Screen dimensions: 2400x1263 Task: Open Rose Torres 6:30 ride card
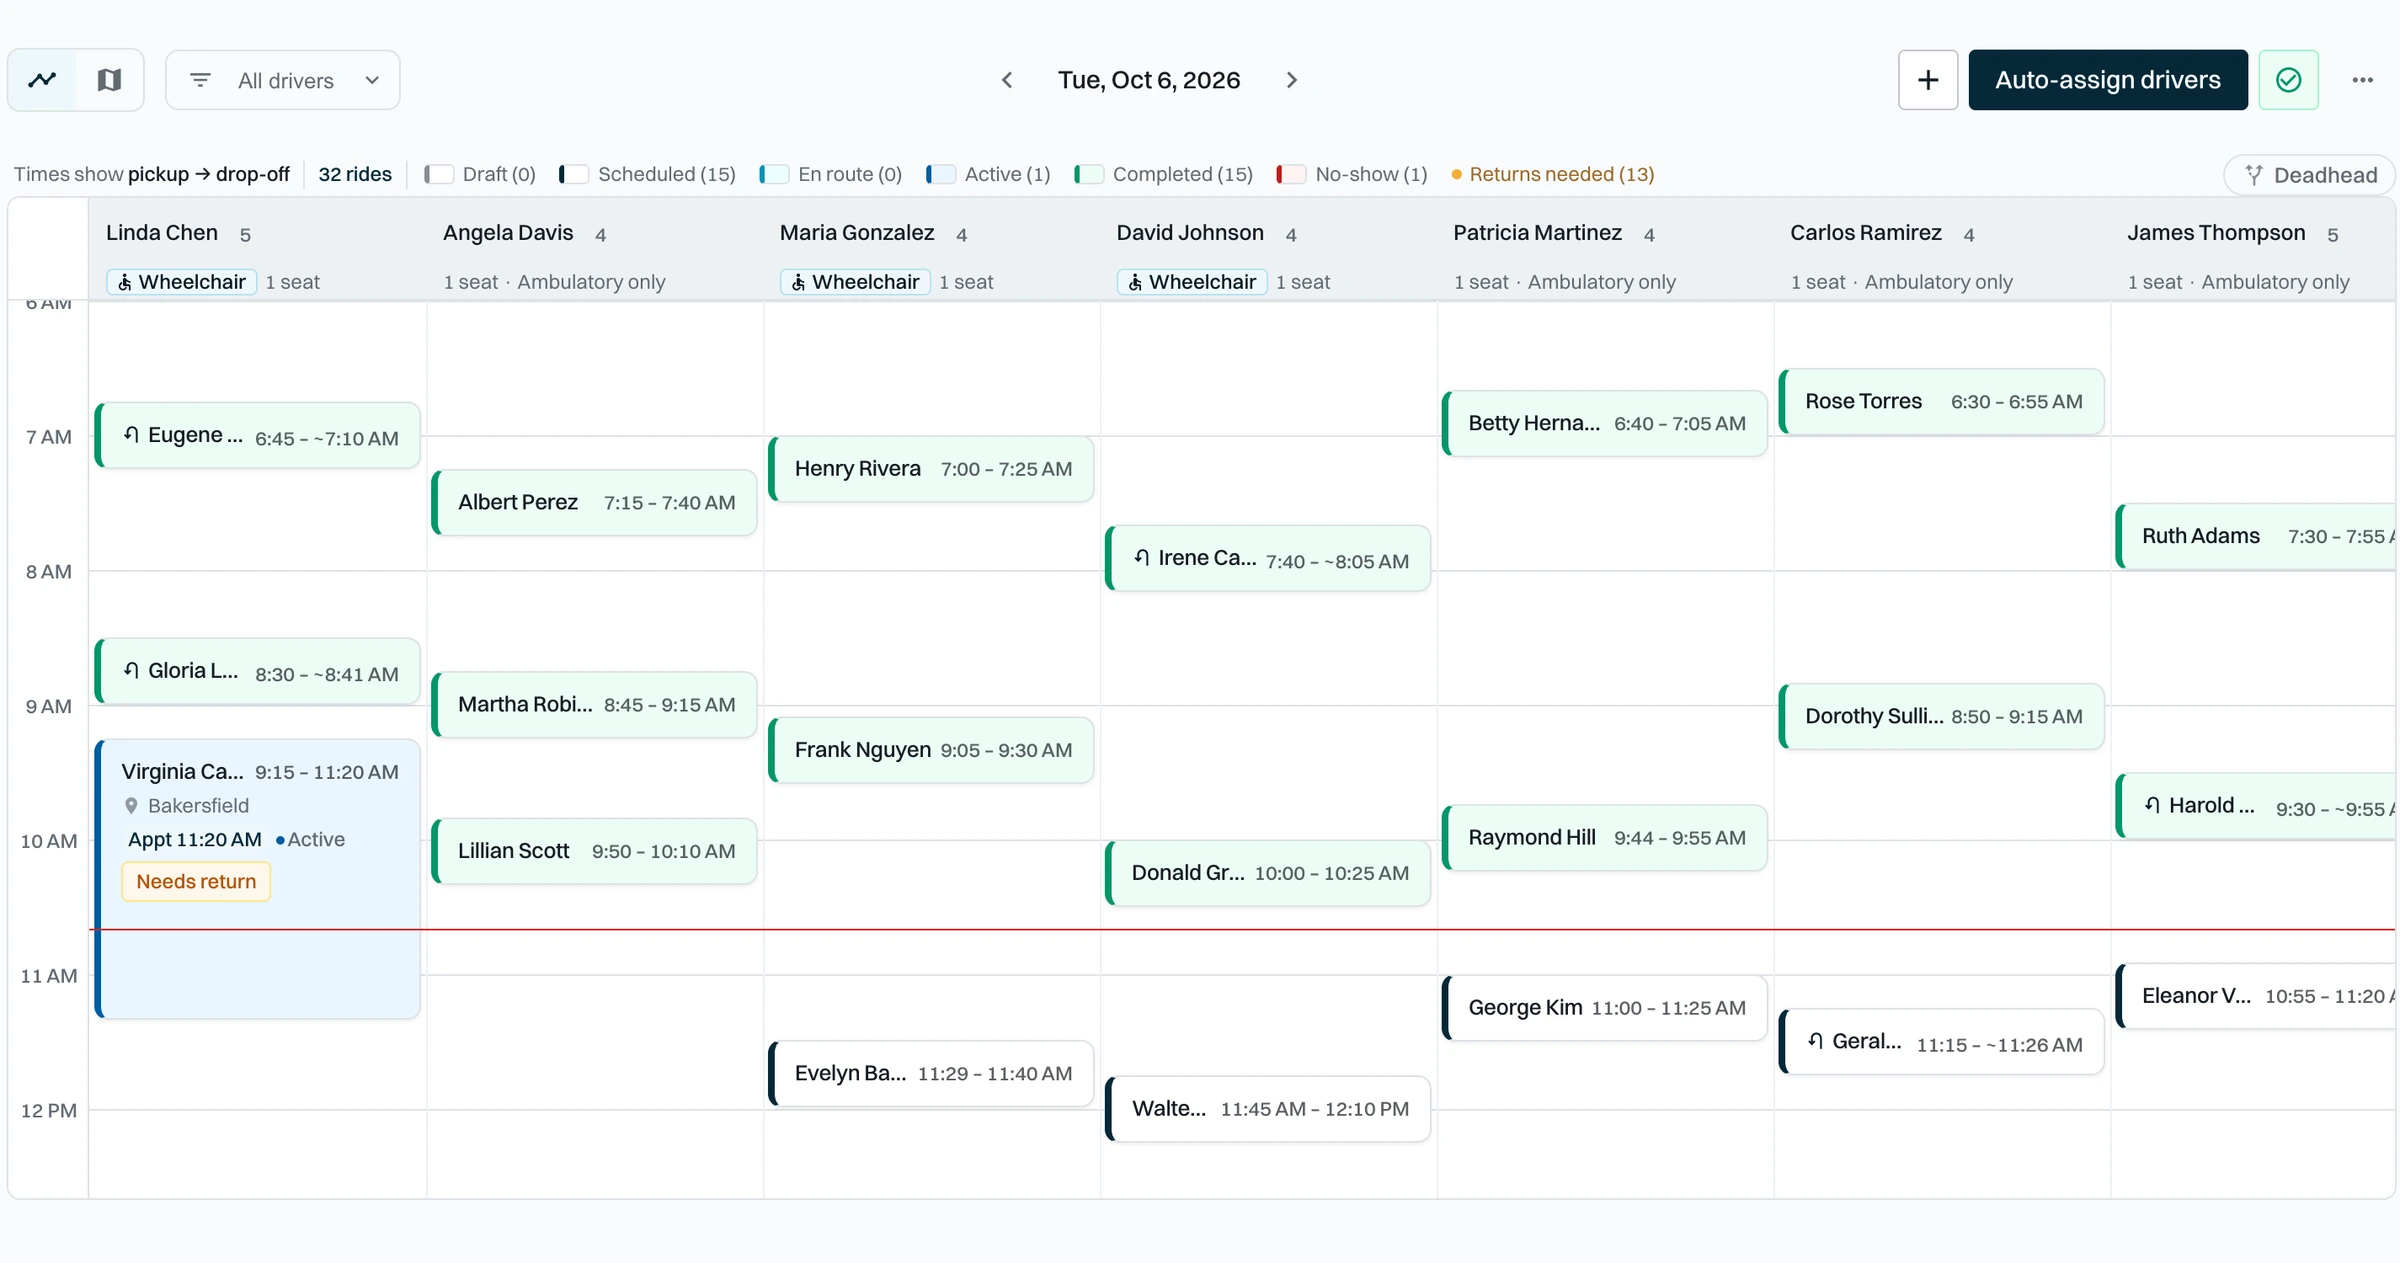(x=1942, y=402)
